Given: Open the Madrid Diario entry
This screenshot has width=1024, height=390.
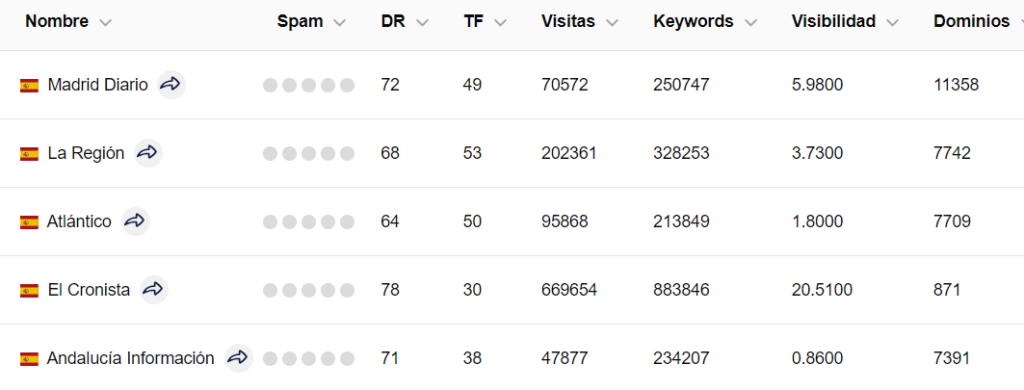Looking at the screenshot, I should 98,85.
